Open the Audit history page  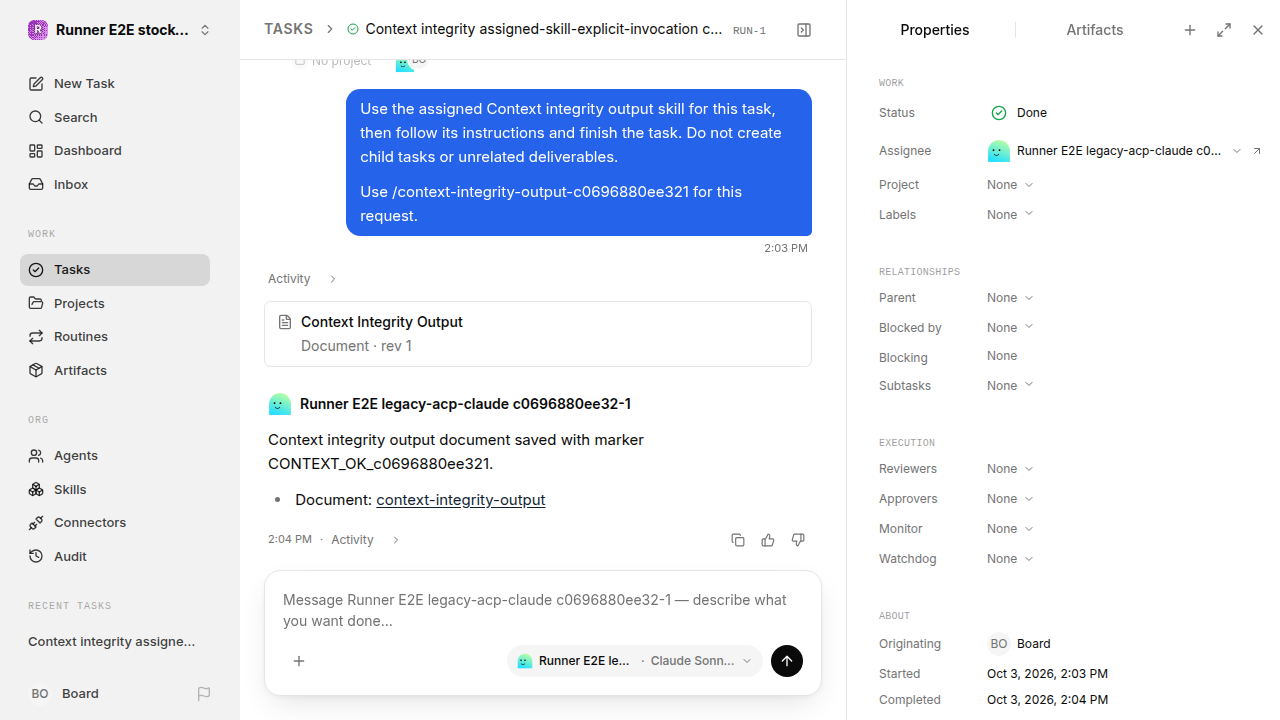tap(115, 556)
